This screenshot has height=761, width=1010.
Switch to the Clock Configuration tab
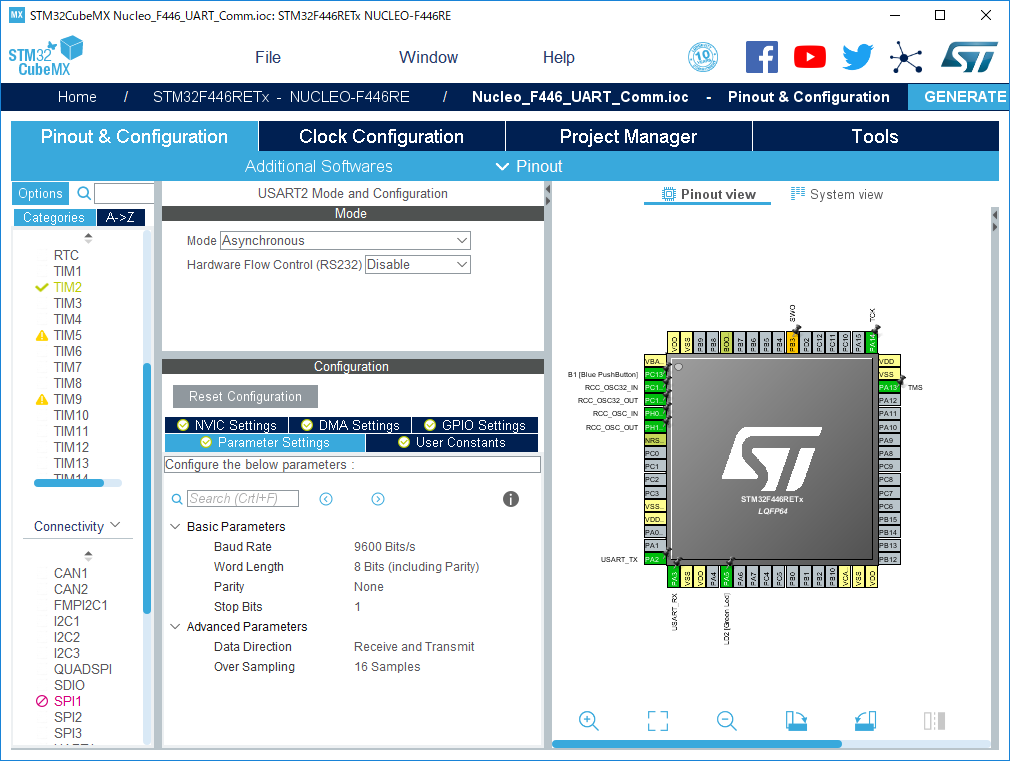click(x=381, y=137)
